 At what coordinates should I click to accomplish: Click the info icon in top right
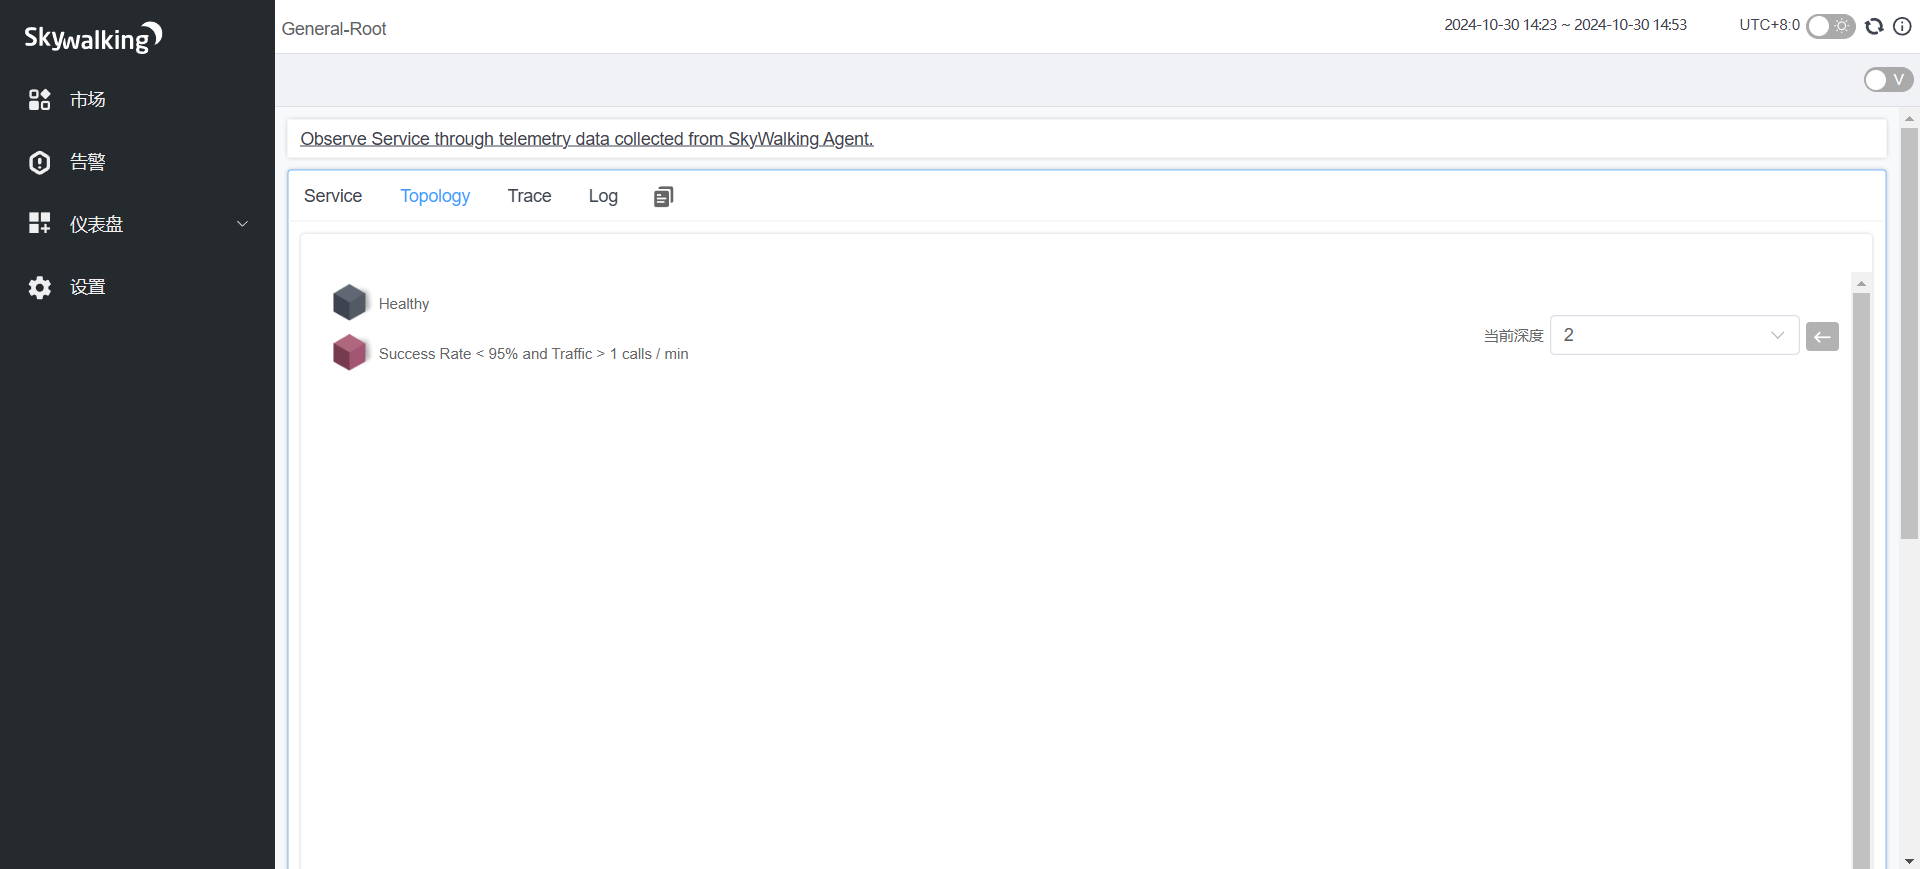(x=1902, y=26)
